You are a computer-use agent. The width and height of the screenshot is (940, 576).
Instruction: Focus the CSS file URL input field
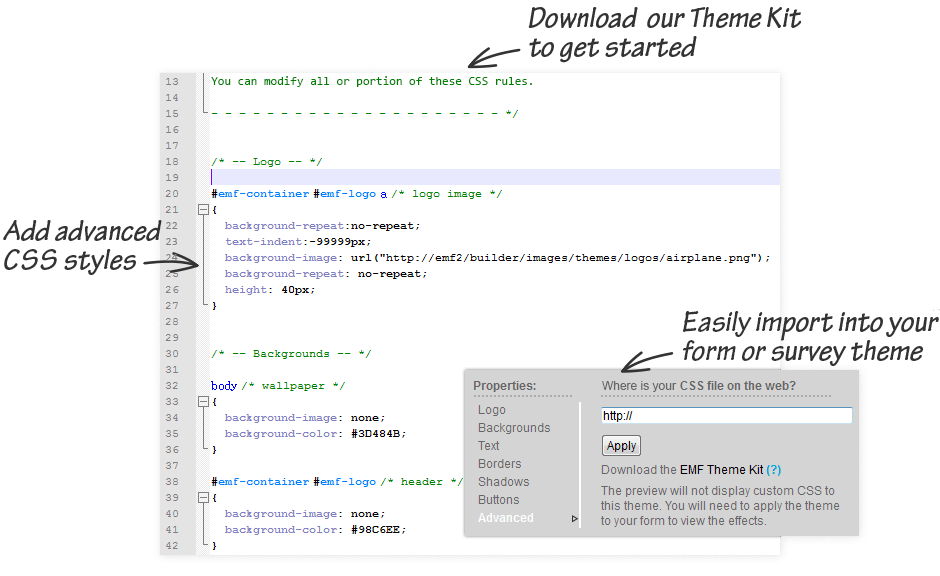[x=727, y=415]
